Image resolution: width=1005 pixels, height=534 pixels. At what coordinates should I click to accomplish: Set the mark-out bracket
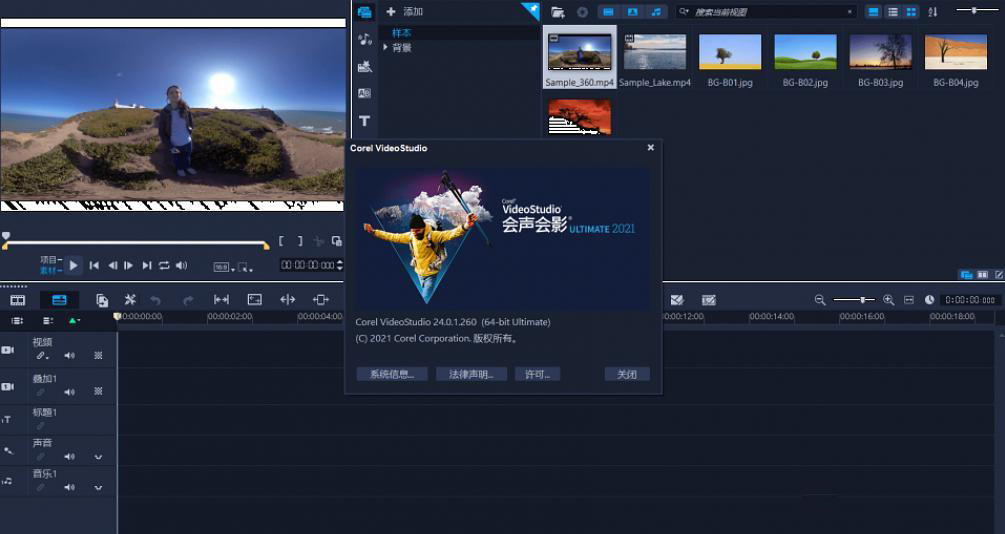[300, 241]
